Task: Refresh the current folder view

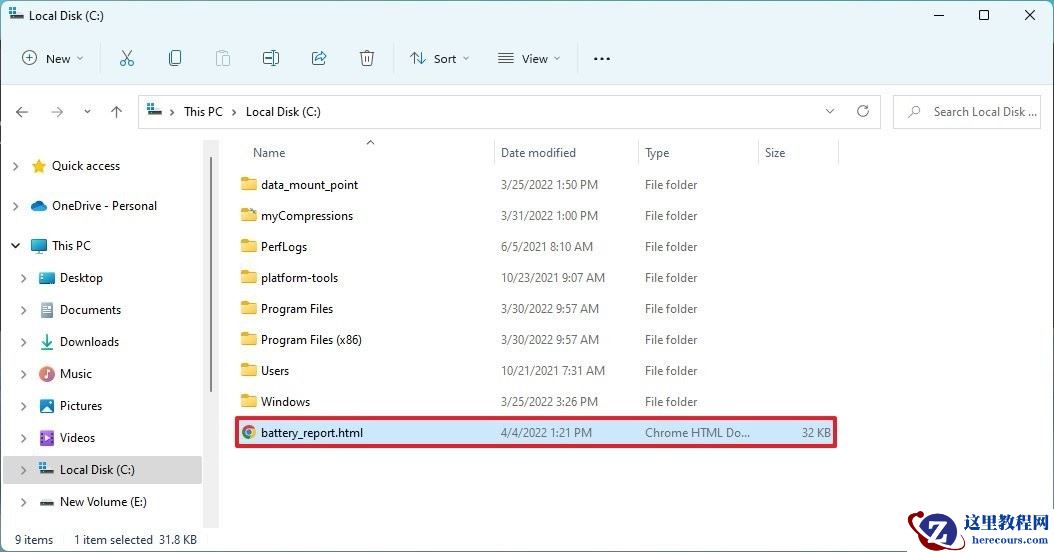Action: tap(863, 112)
